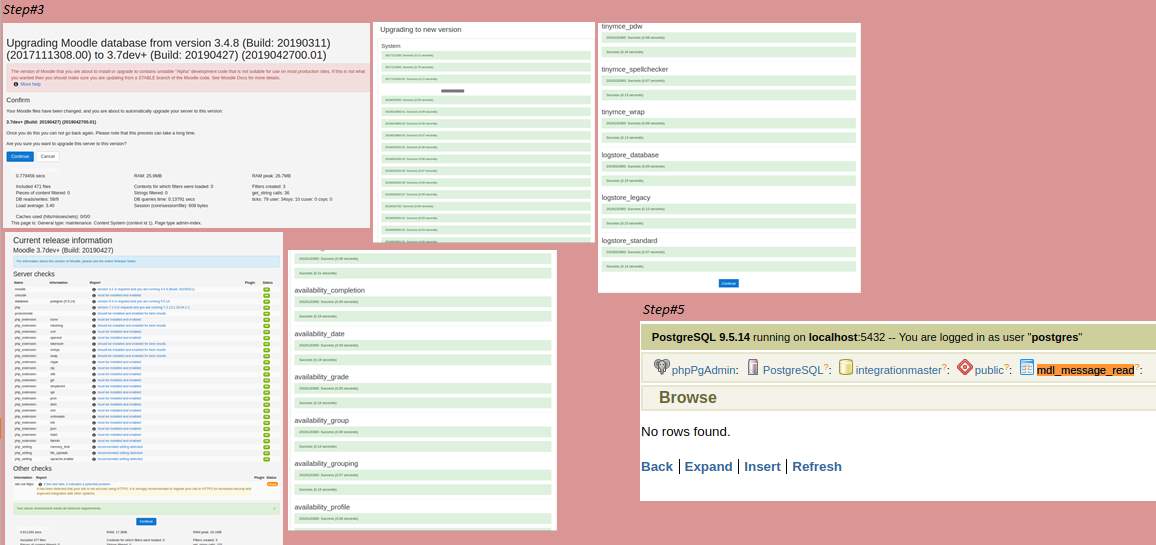Click the availability_date heading
Image resolution: width=1156 pixels, height=545 pixels.
[x=319, y=334]
